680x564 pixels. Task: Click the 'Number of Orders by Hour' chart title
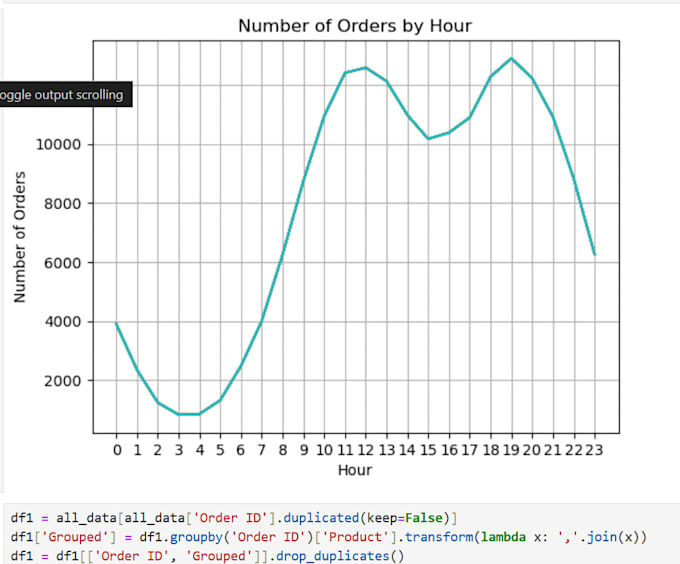click(355, 26)
